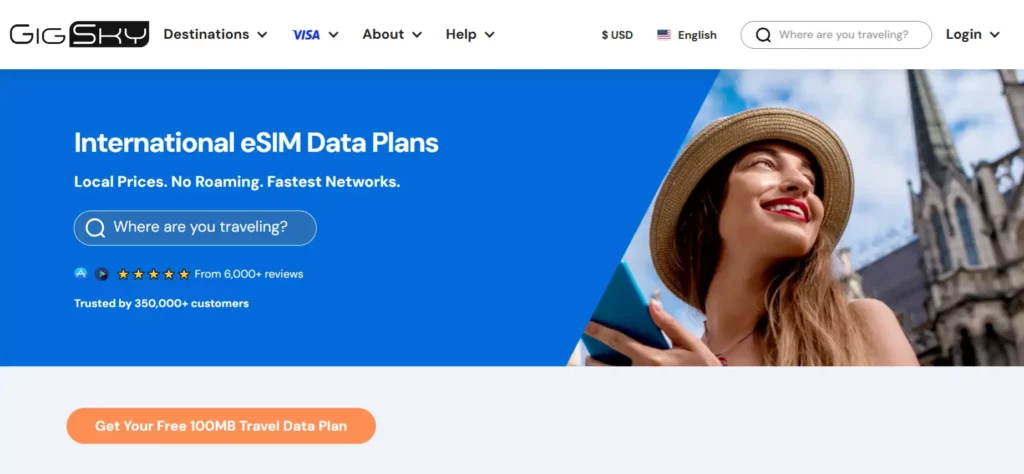Viewport: 1024px width, 474px height.
Task: Click the Google Play badge icon
Action: point(101,274)
